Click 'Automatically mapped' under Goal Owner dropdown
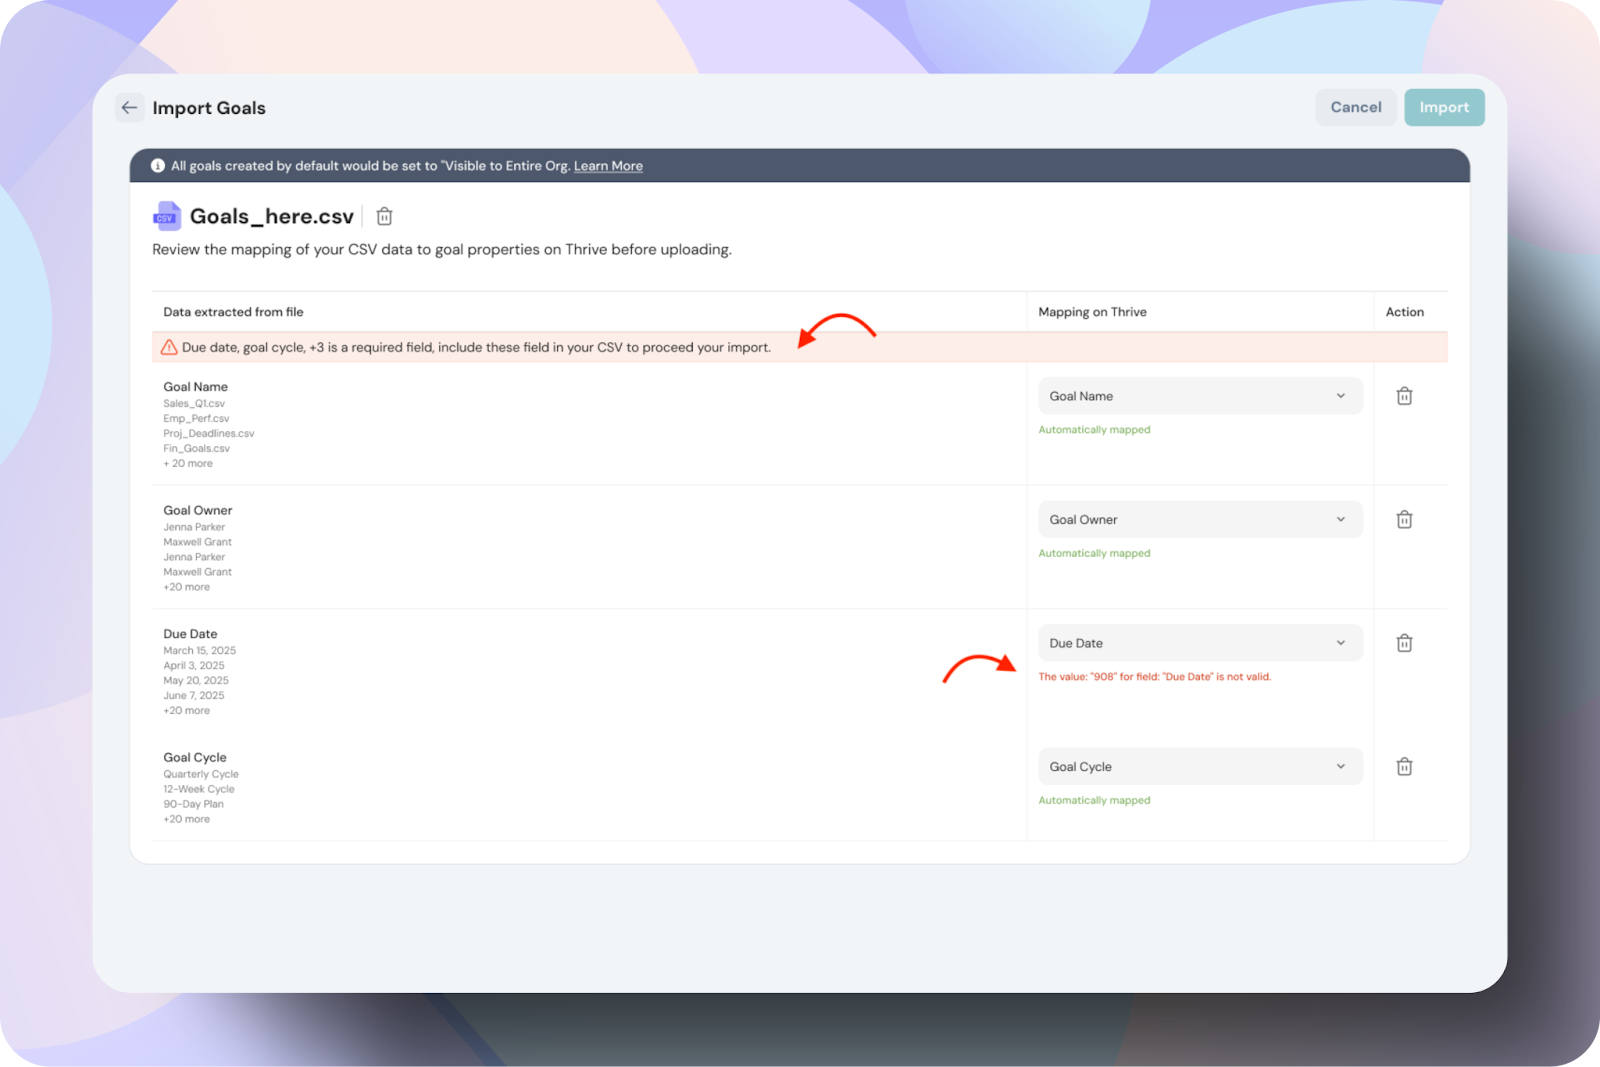Viewport: 1600px width, 1067px height. (x=1094, y=553)
